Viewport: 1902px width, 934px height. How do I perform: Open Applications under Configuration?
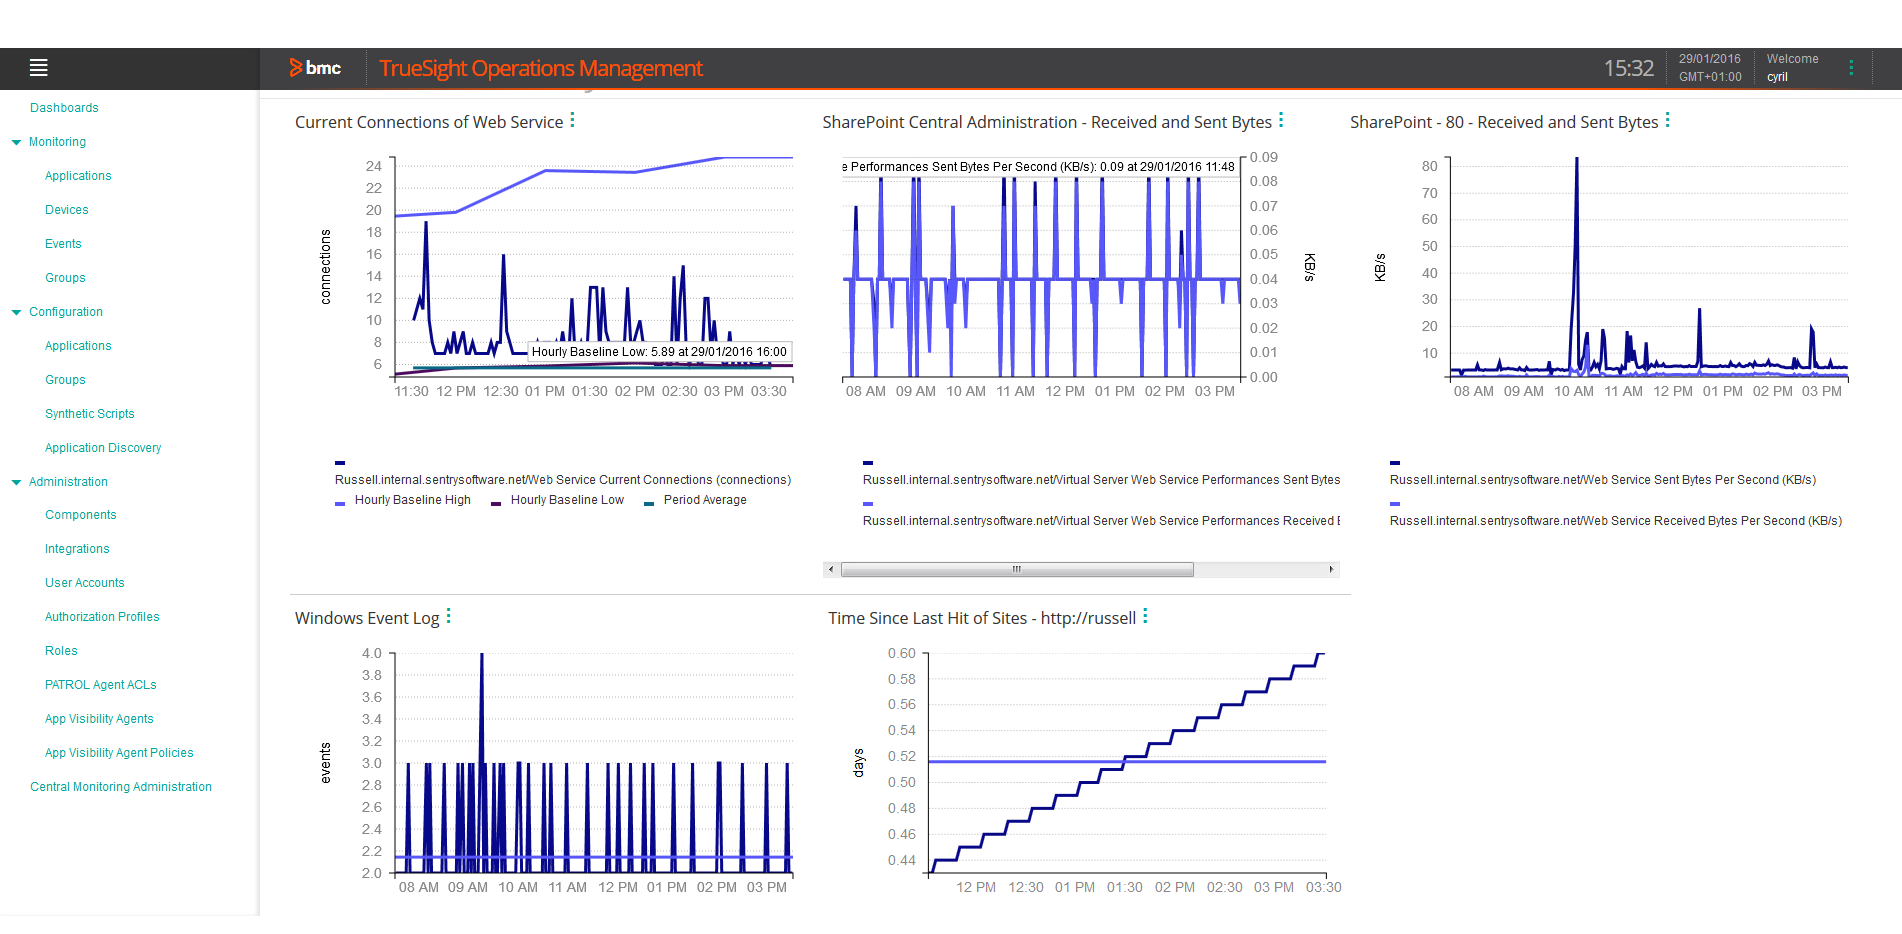coord(78,346)
